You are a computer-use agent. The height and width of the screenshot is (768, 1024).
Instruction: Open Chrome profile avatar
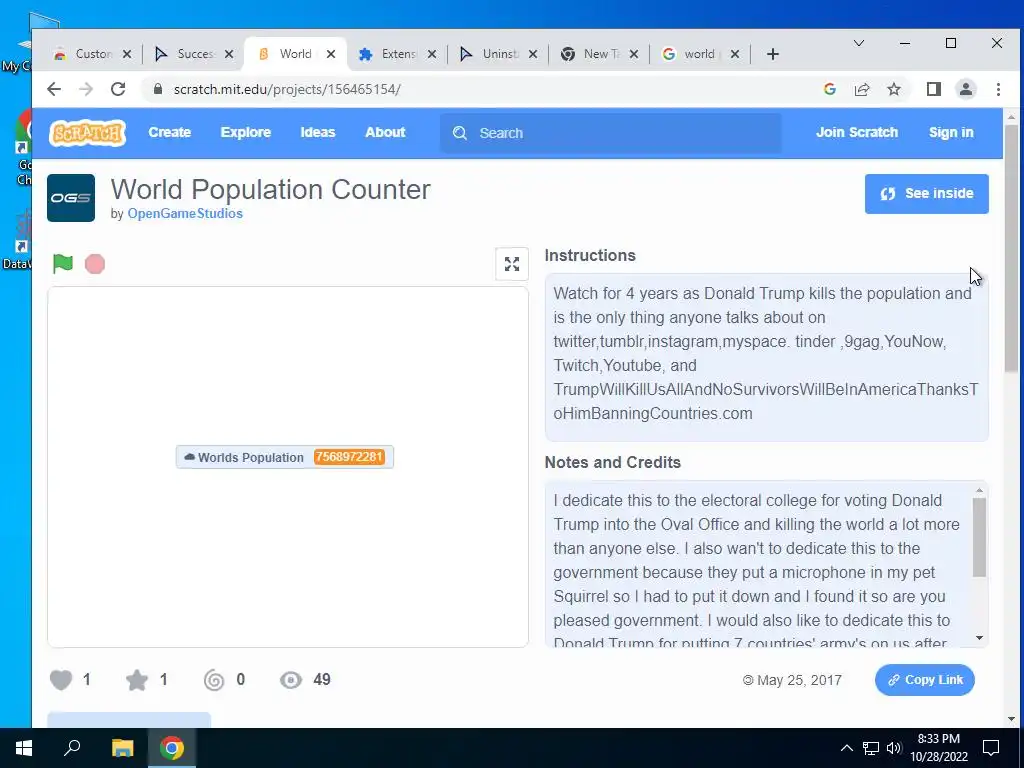tap(966, 89)
